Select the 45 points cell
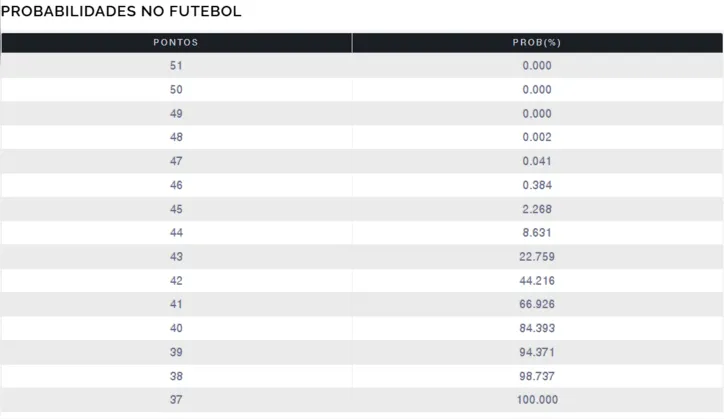This screenshot has width=724, height=419. tap(176, 209)
